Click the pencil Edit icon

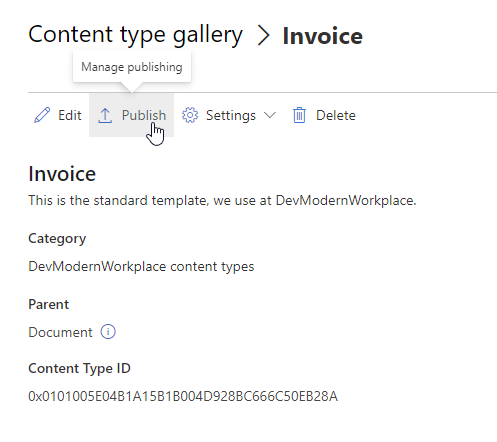pyautogui.click(x=42, y=115)
